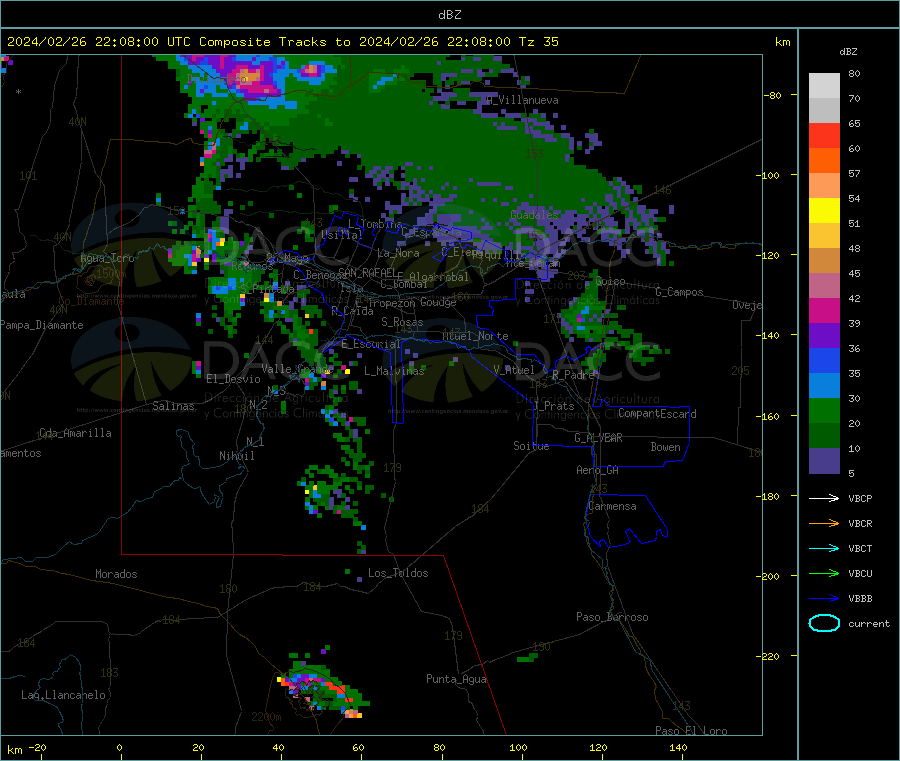Image resolution: width=900 pixels, height=761 pixels.
Task: Click the -200 km vertical axis tick label
Action: [x=767, y=576]
